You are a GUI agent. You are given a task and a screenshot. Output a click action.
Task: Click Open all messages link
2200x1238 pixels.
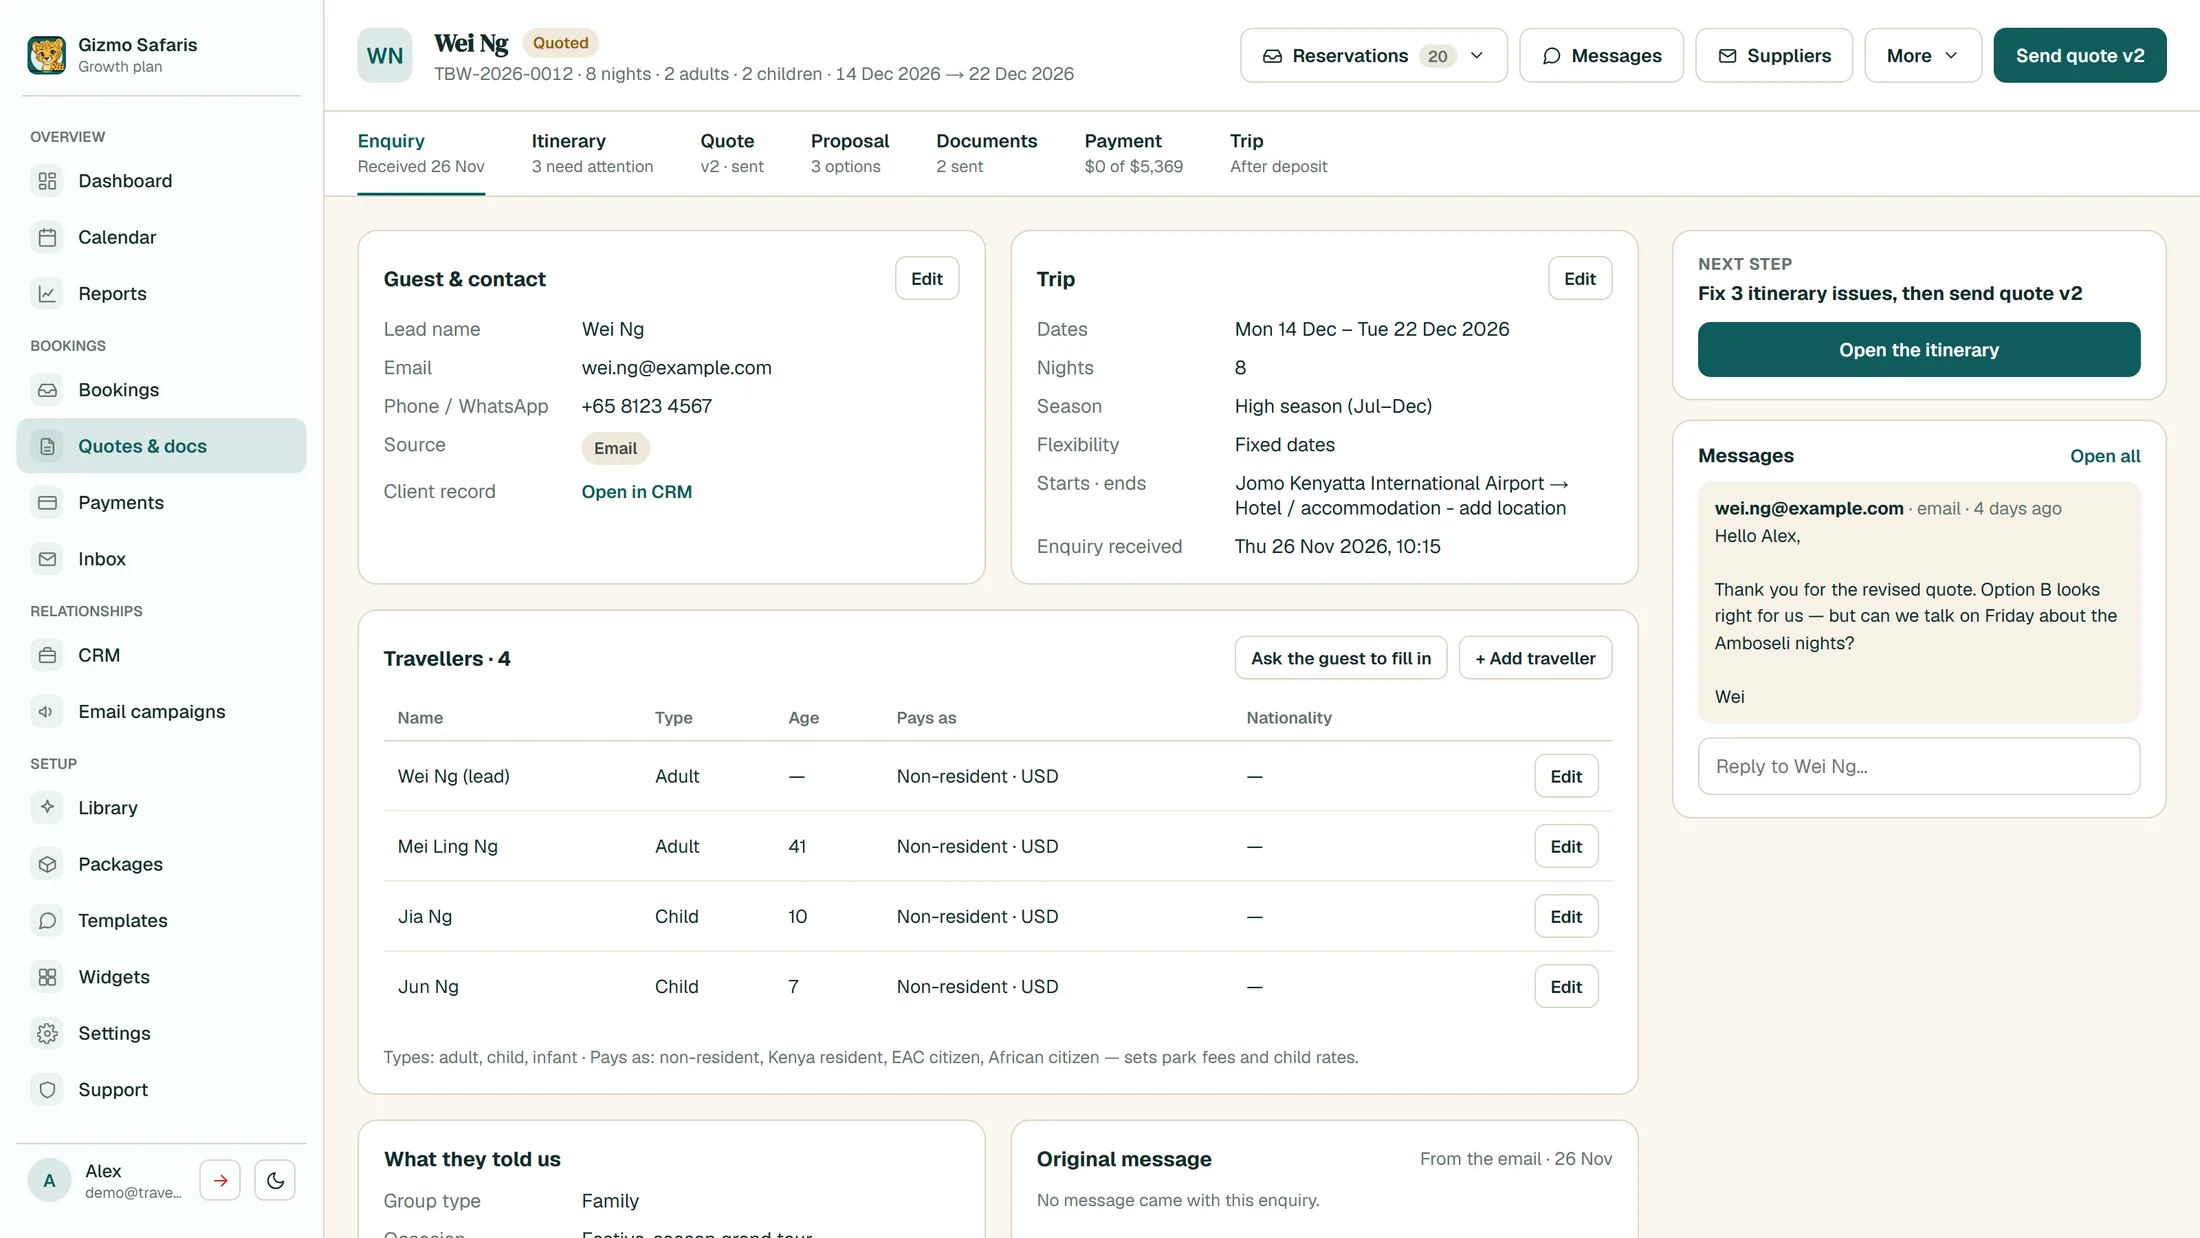point(2104,456)
